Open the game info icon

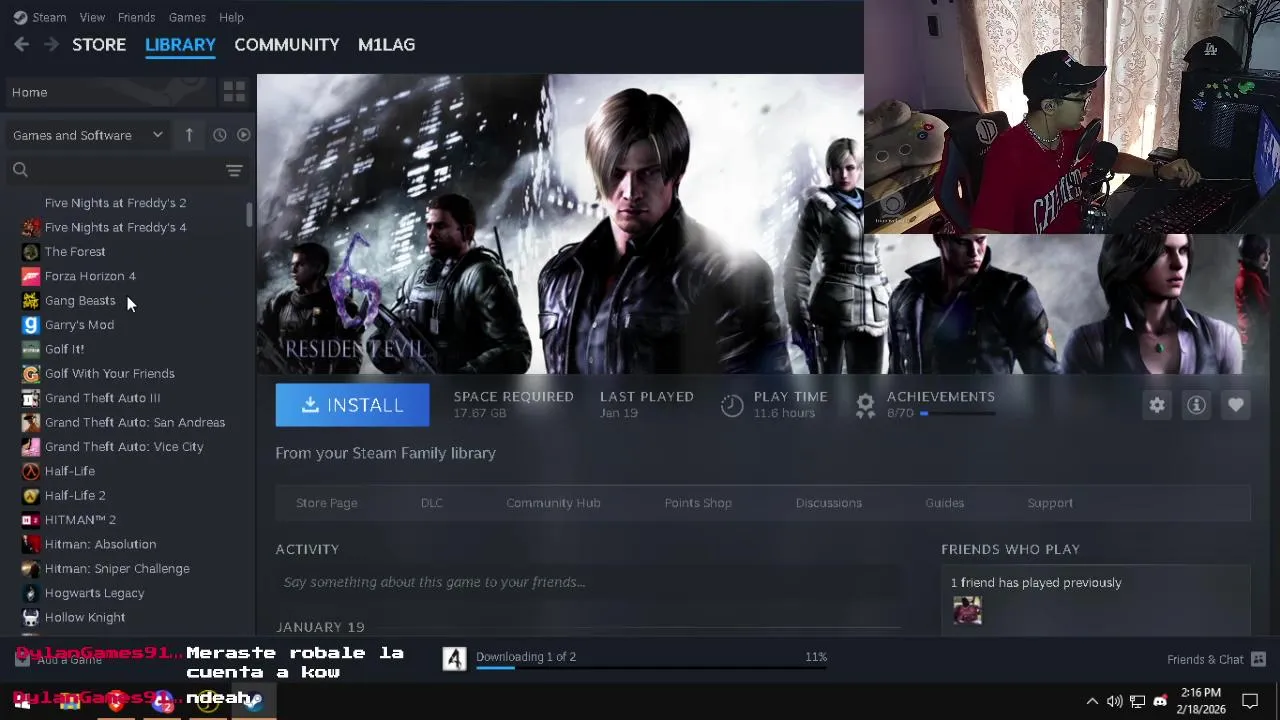pos(1196,405)
